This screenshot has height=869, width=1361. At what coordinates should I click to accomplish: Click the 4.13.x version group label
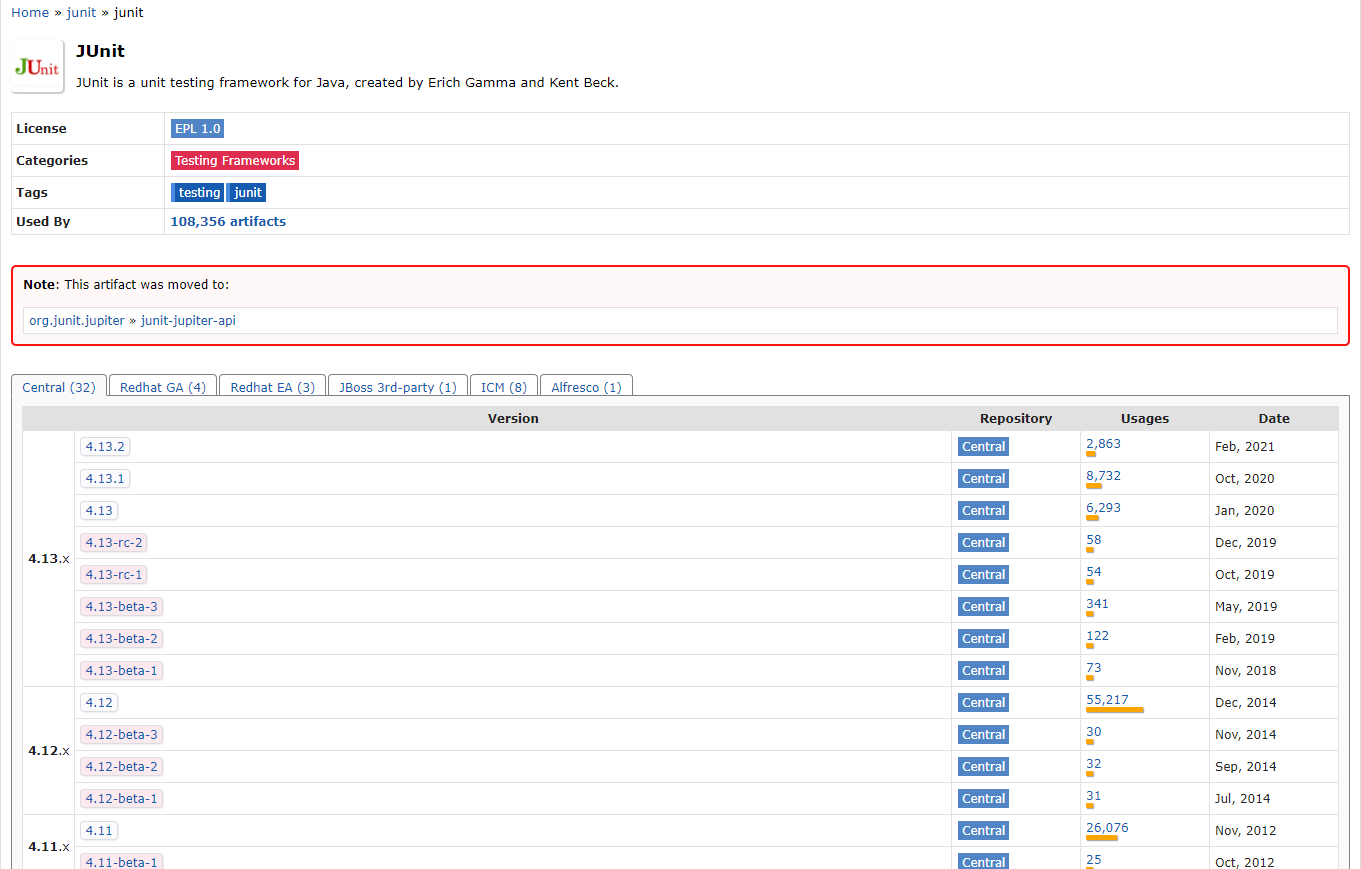49,559
